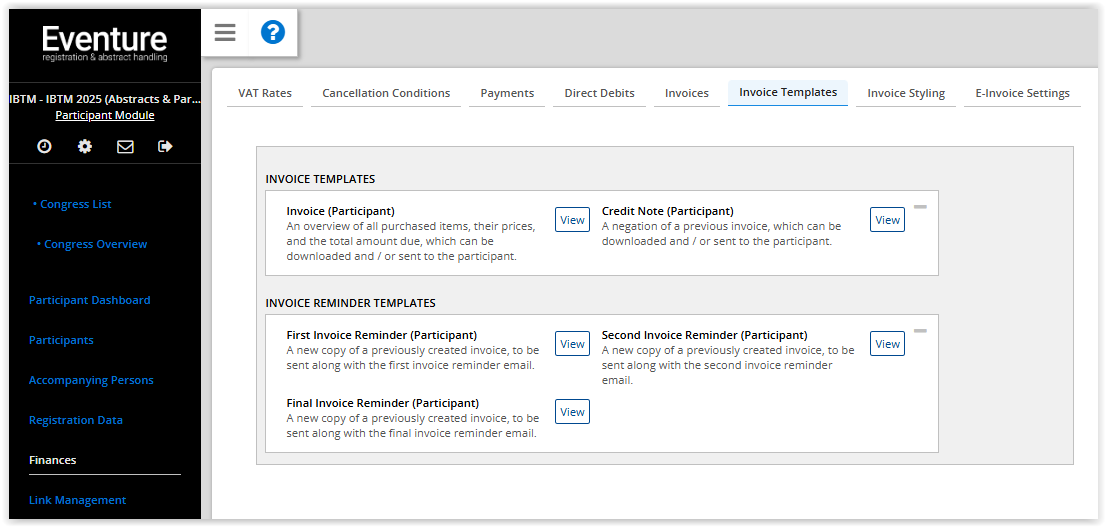The image size is (1106, 527).
Task: Open the Cancellation Conditions tab
Action: (x=386, y=93)
